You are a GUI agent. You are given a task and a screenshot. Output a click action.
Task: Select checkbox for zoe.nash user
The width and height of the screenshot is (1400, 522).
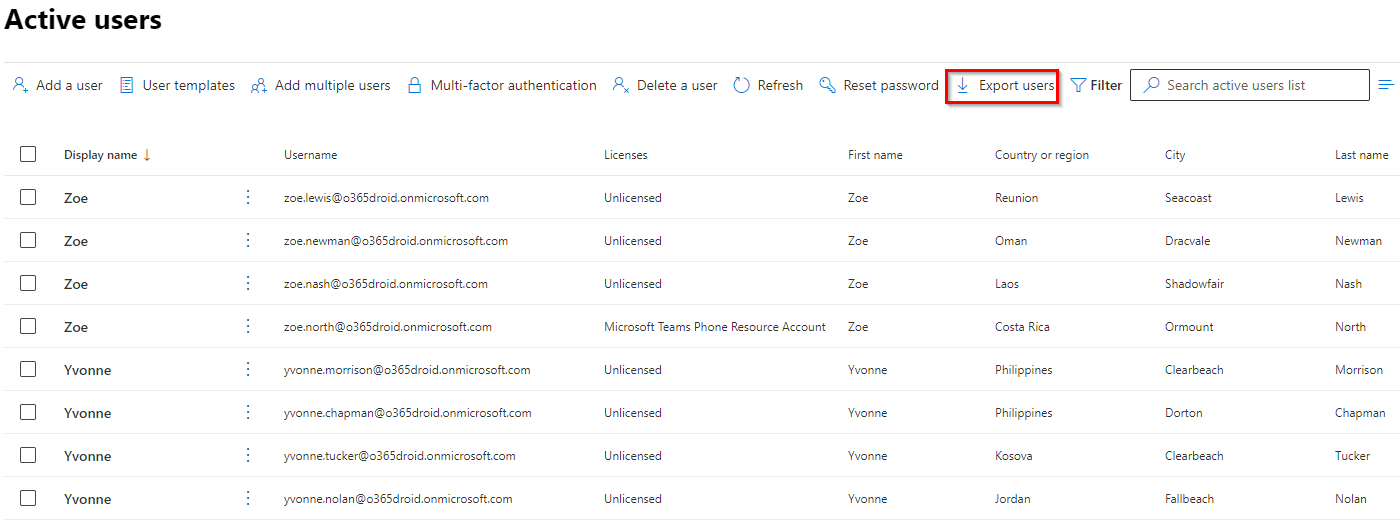(x=28, y=283)
